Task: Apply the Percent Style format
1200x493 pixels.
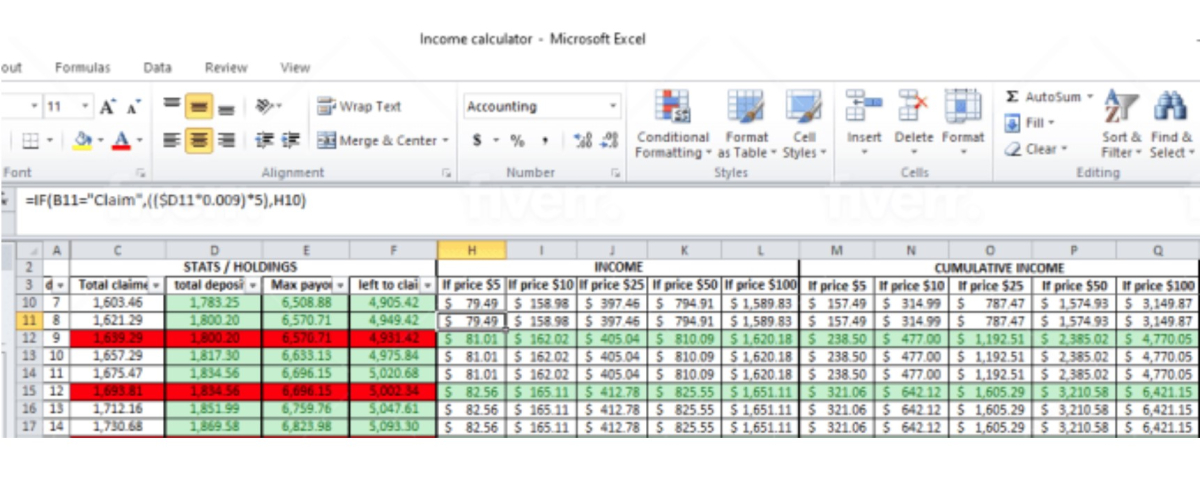Action: (517, 141)
